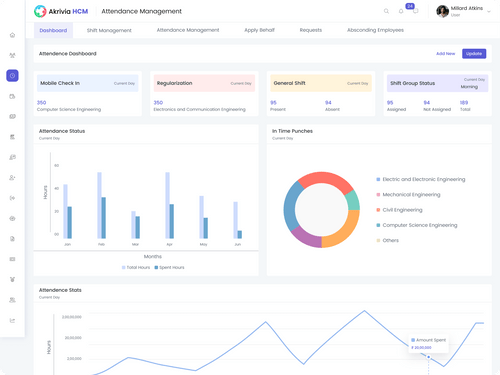Viewport: 500px width, 375px height.
Task: Click the Total Hours legend swatch
Action: click(124, 267)
